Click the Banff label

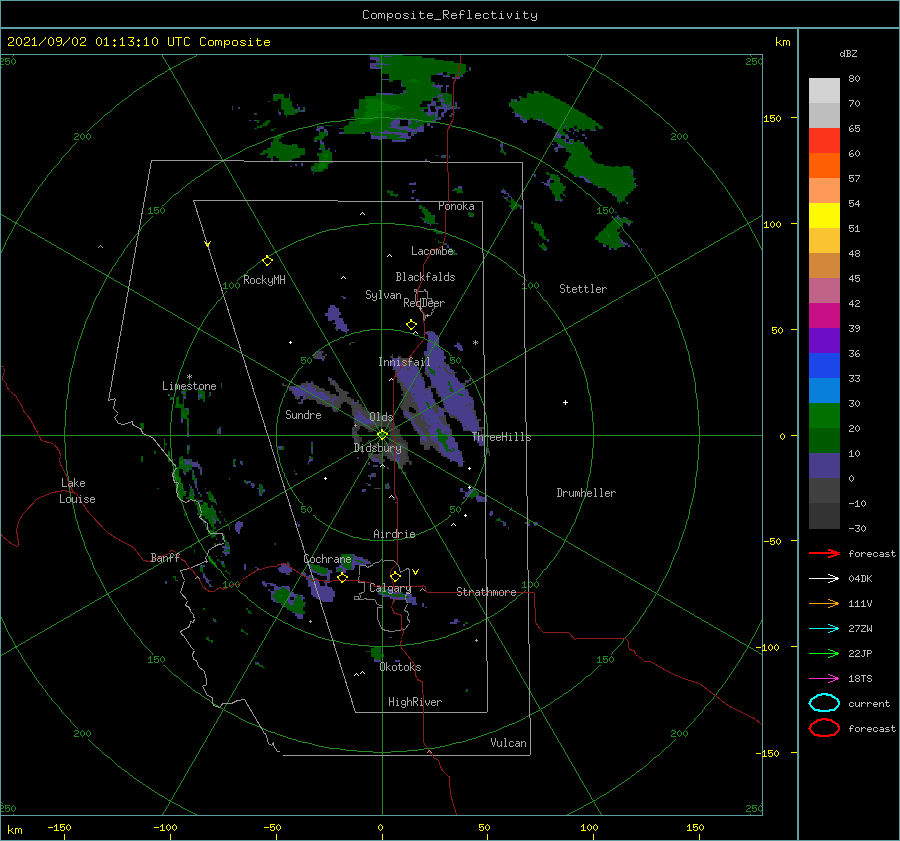pos(165,557)
